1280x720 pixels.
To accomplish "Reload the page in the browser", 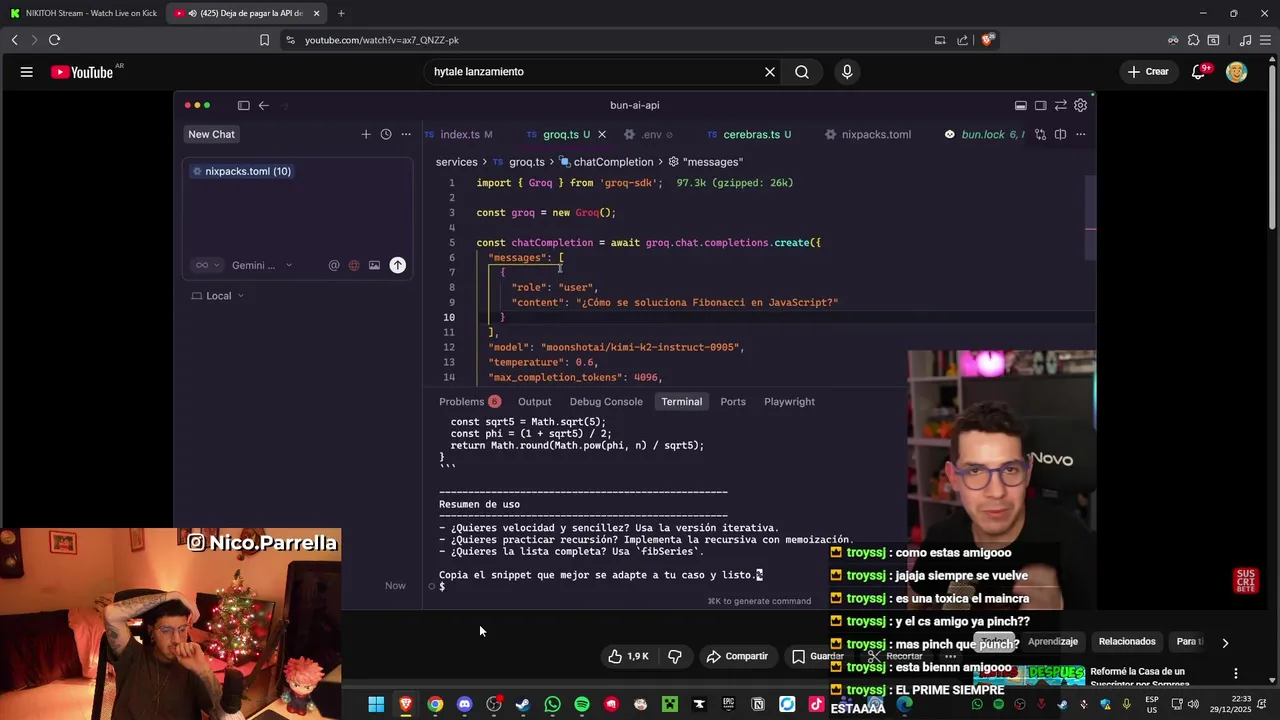I will click(54, 40).
